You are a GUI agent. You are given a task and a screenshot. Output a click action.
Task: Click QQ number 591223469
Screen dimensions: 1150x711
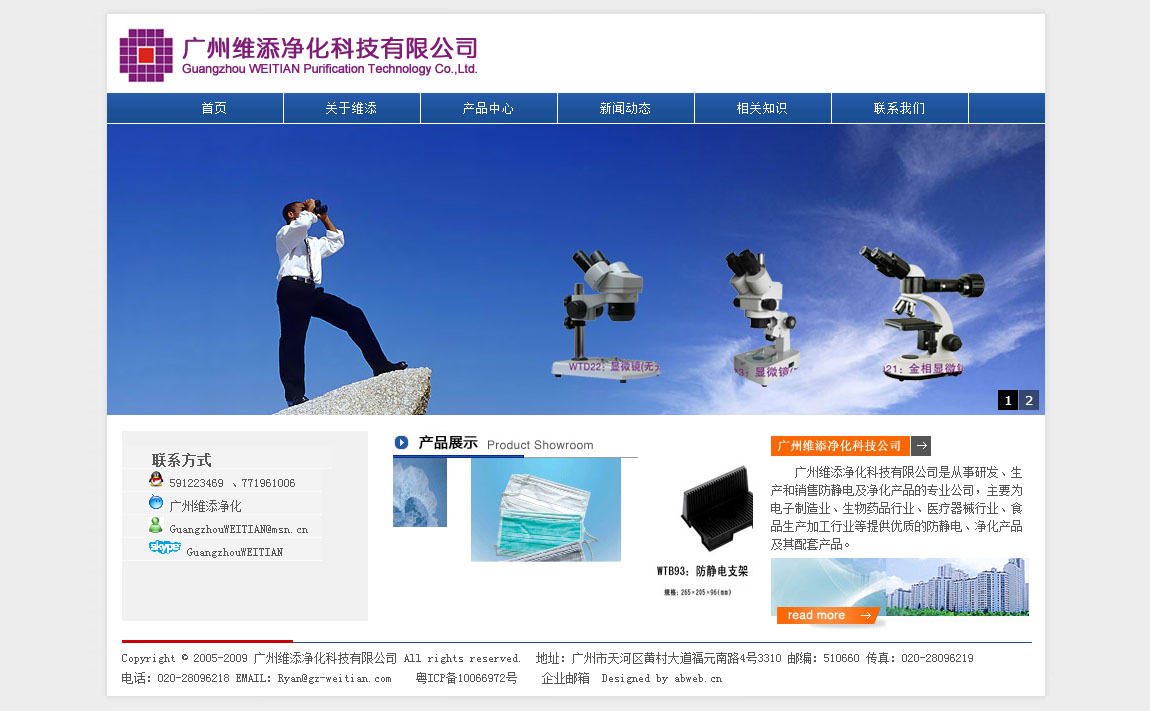tap(196, 483)
